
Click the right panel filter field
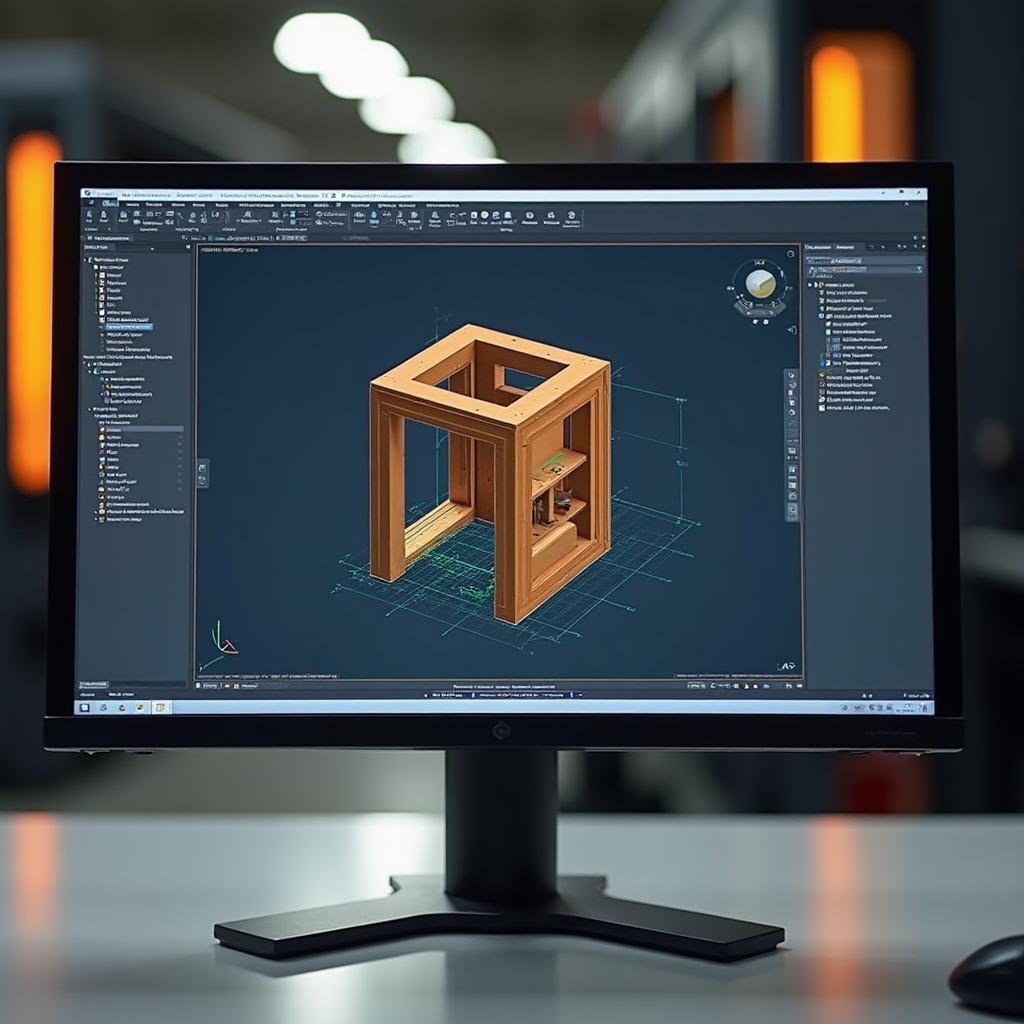pos(865,269)
